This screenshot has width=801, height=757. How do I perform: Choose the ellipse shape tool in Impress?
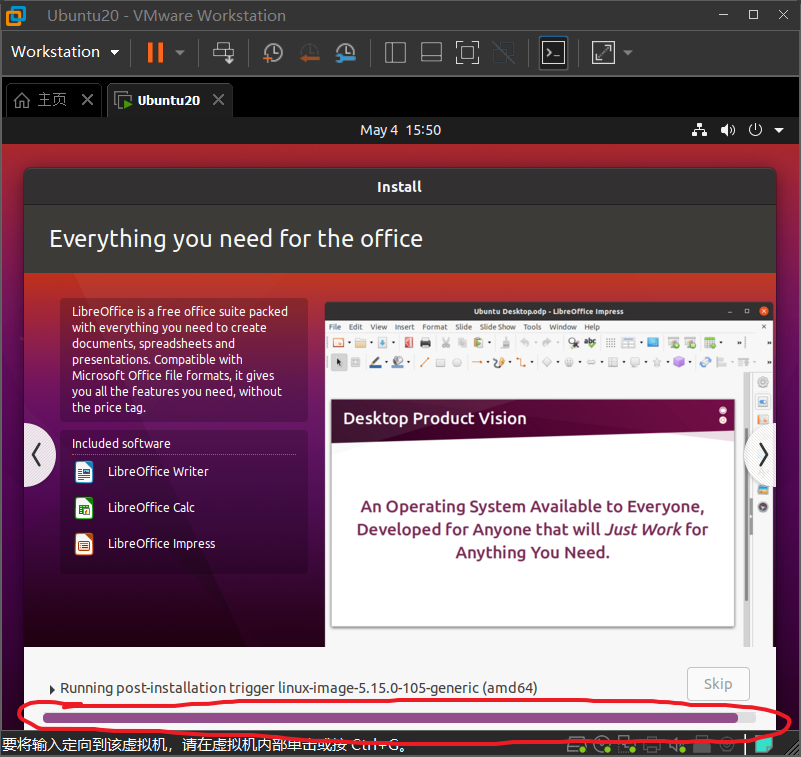coord(457,363)
